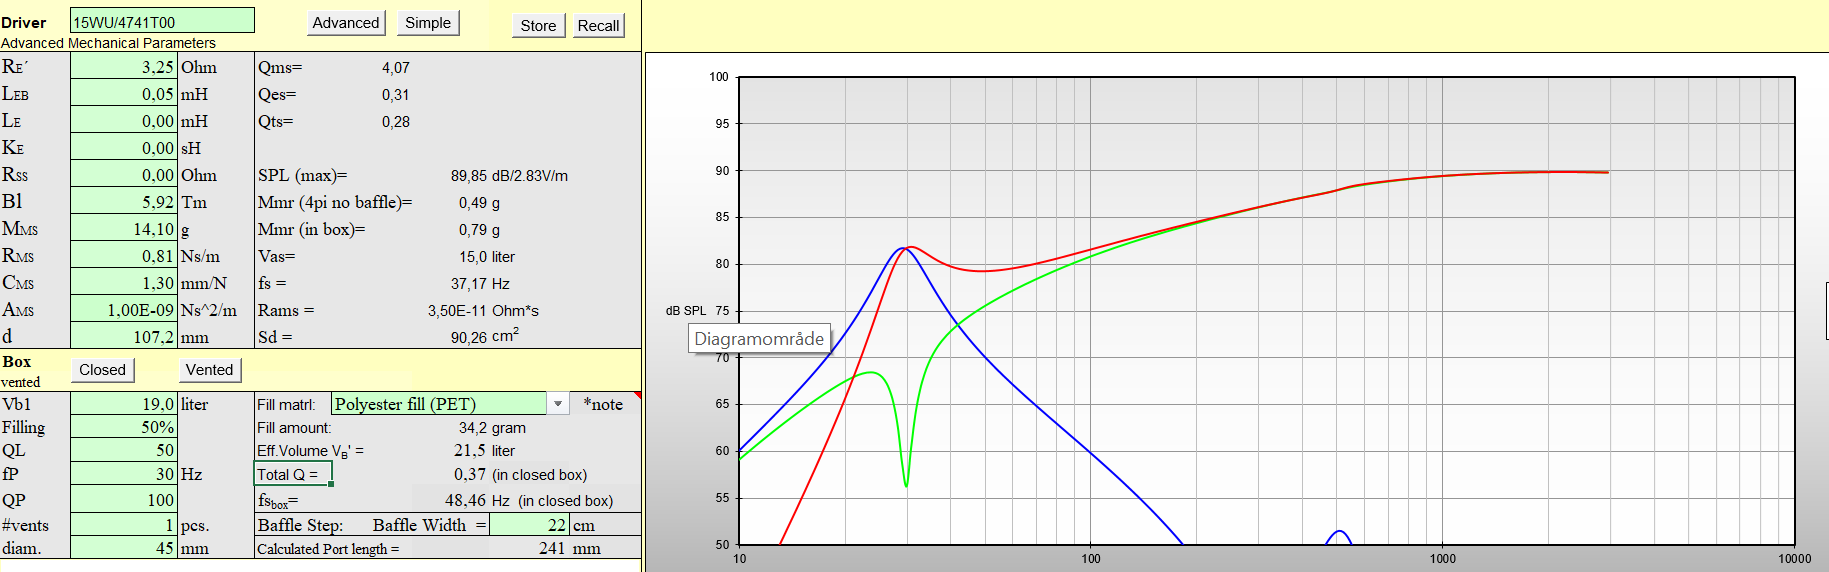Select the Vb1 box volume field
This screenshot has height=572, width=1829.
[124, 404]
